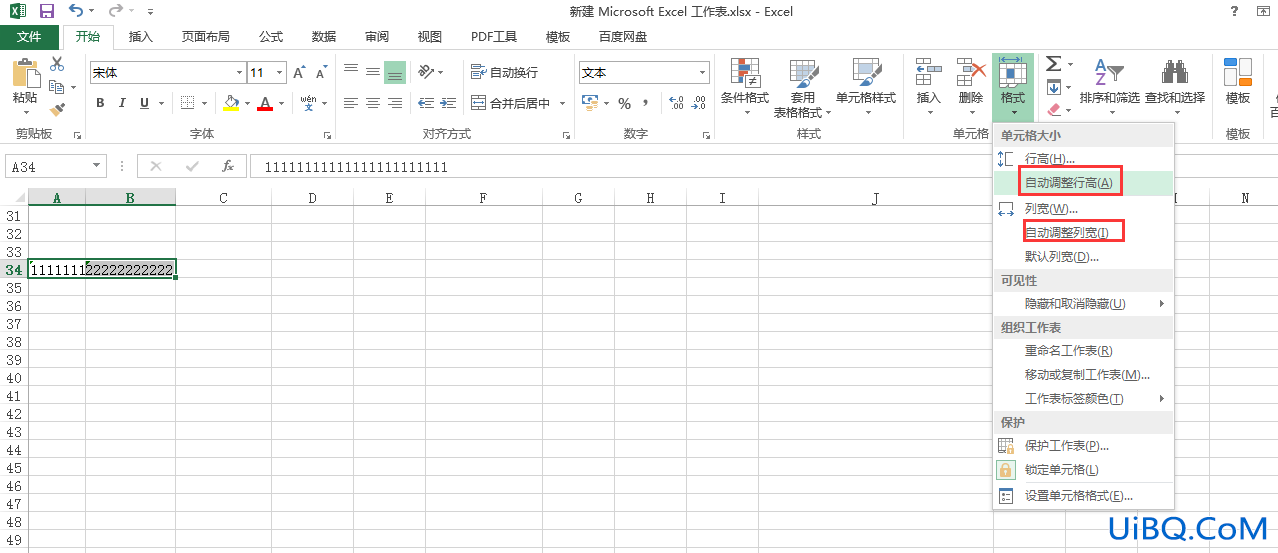Image resolution: width=1278 pixels, height=553 pixels.
Task: Expand Hide and Unhide (隐藏和取消隐藏) submenu
Action: pos(1084,304)
